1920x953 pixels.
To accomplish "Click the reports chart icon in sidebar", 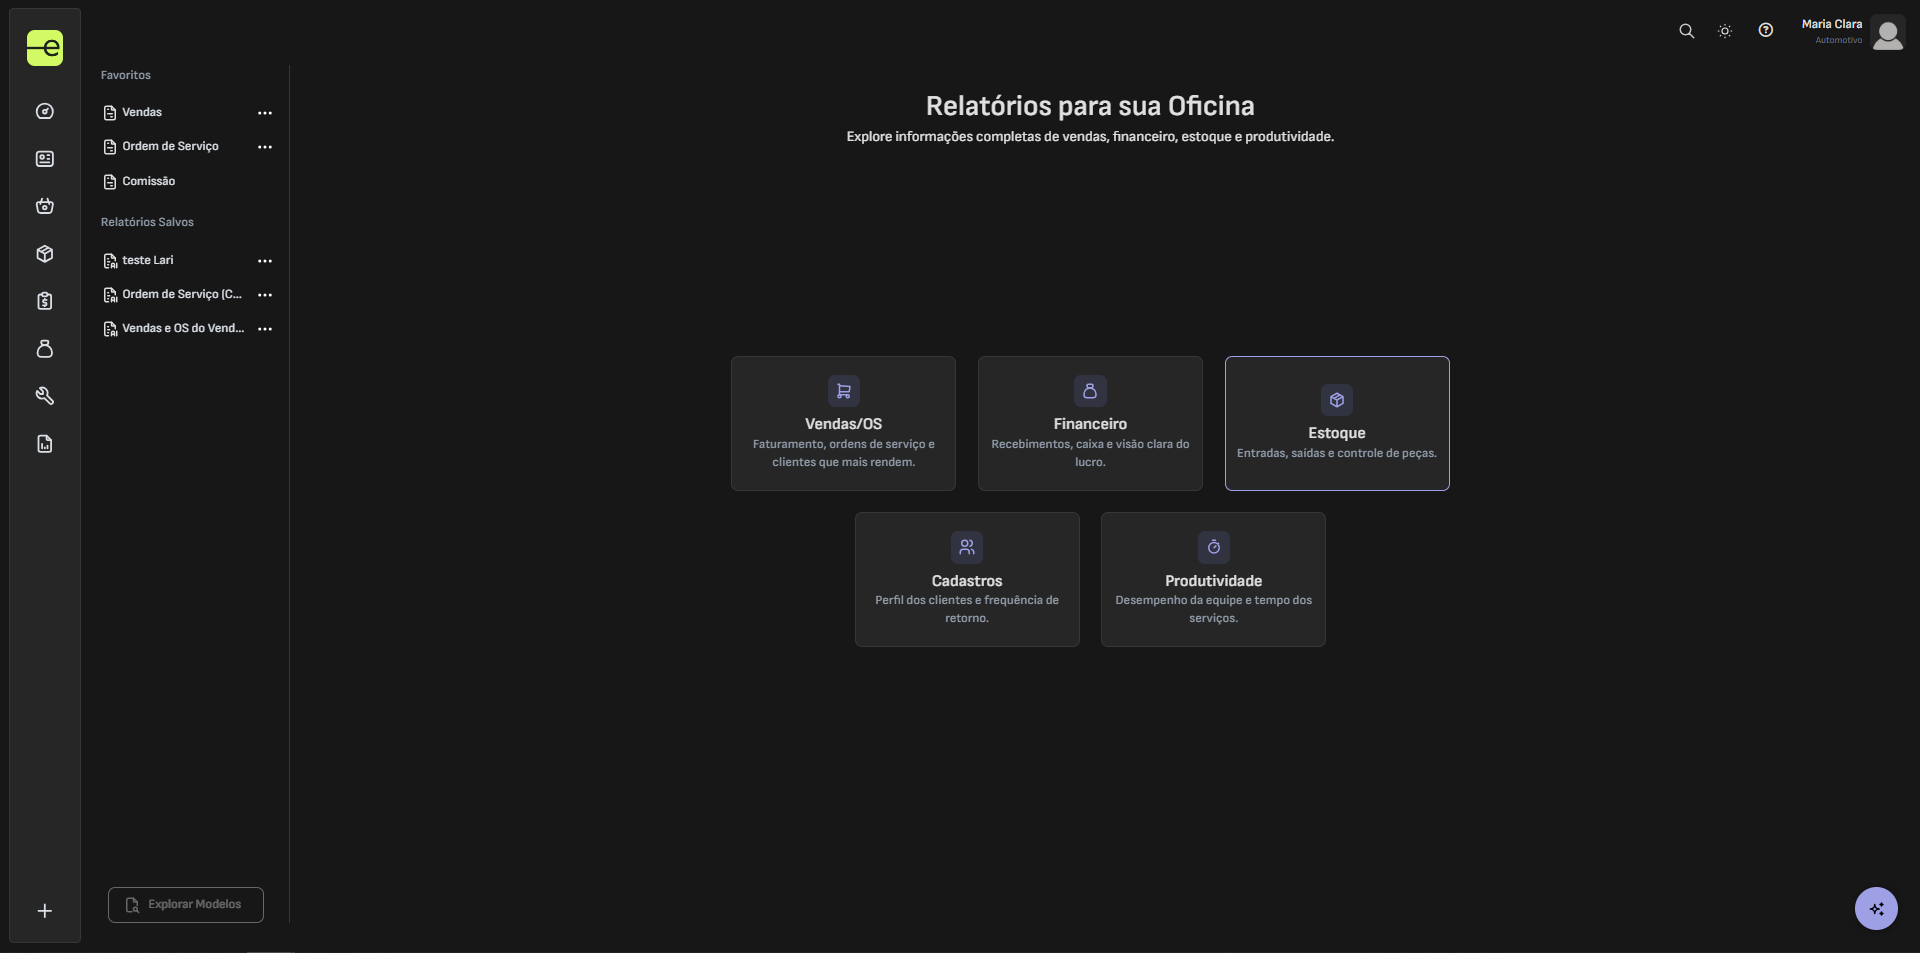I will [45, 444].
